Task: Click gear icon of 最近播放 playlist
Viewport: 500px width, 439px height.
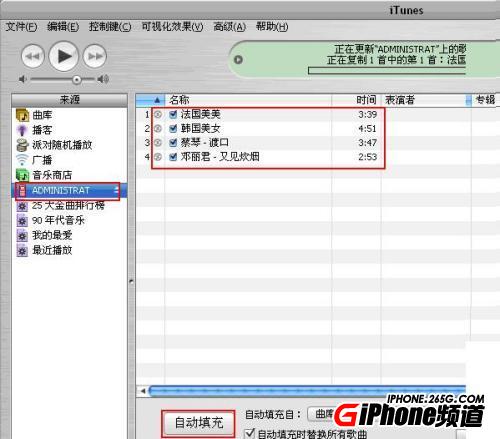Action: coord(22,251)
